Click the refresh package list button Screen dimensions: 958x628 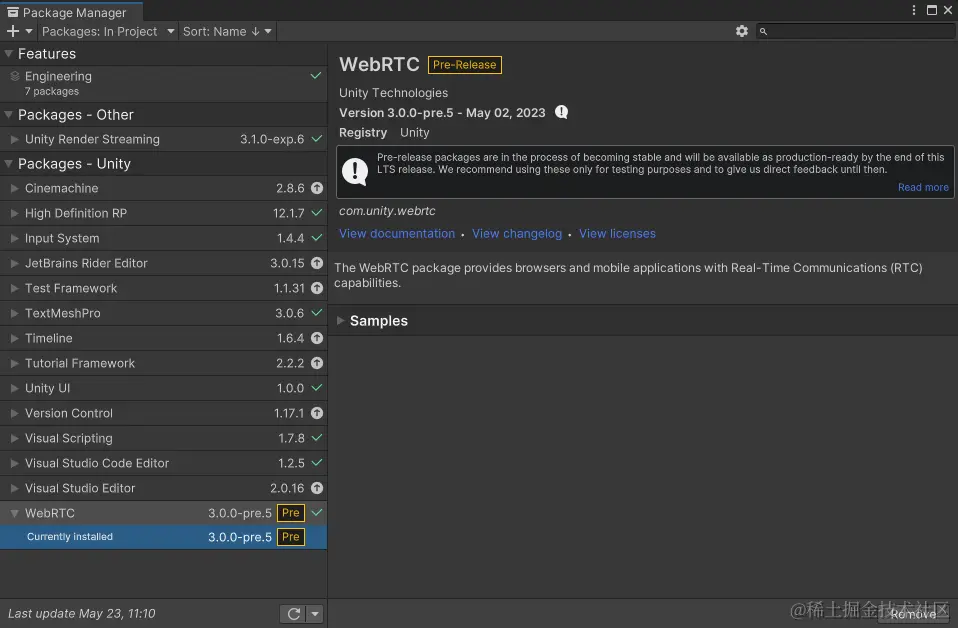click(x=294, y=614)
